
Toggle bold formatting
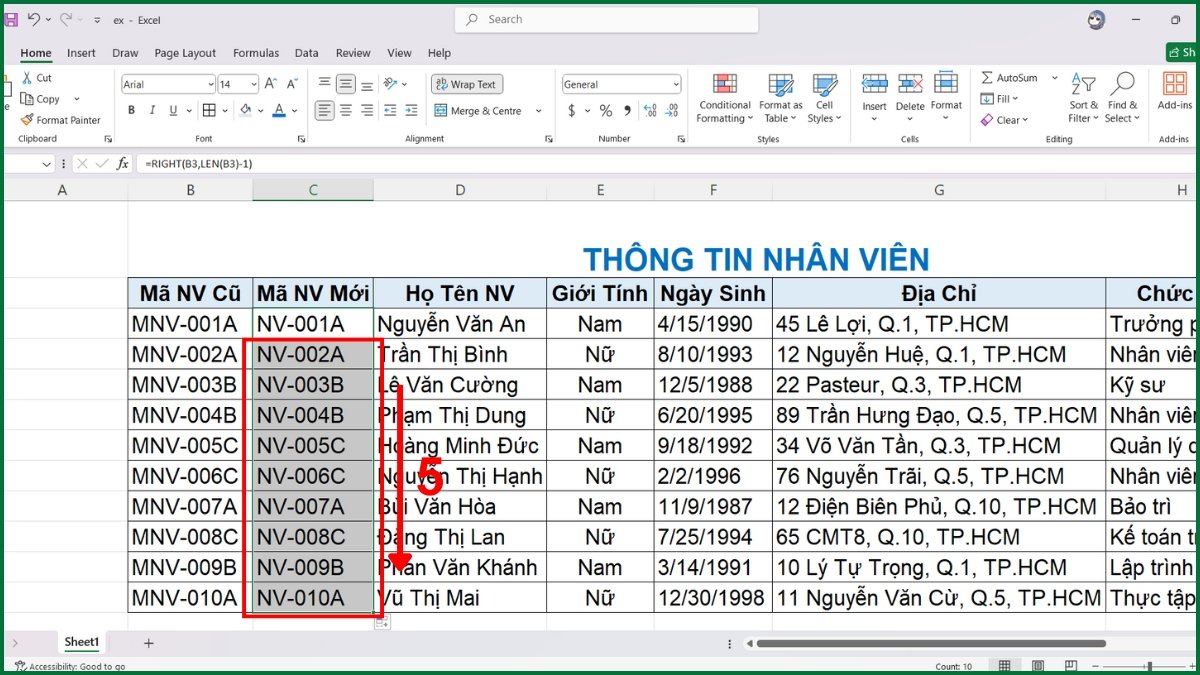(131, 111)
